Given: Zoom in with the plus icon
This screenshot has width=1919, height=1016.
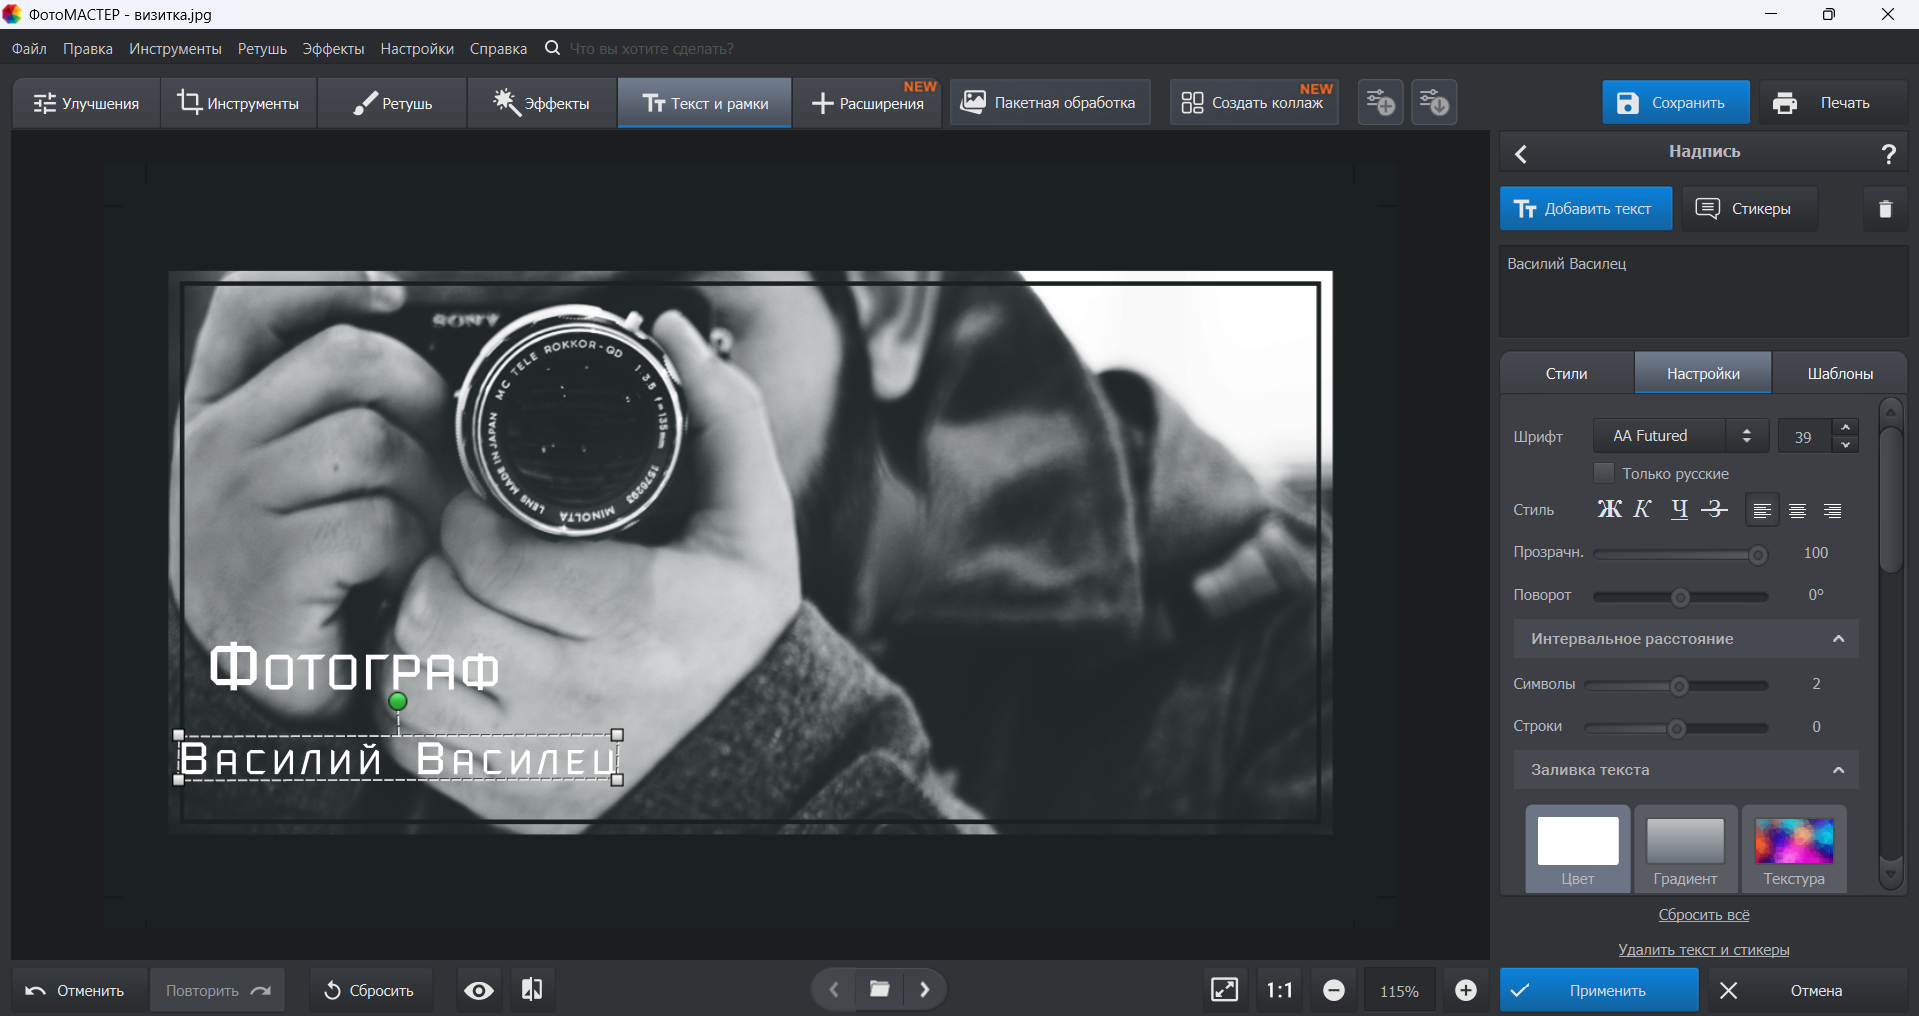Looking at the screenshot, I should pyautogui.click(x=1465, y=990).
